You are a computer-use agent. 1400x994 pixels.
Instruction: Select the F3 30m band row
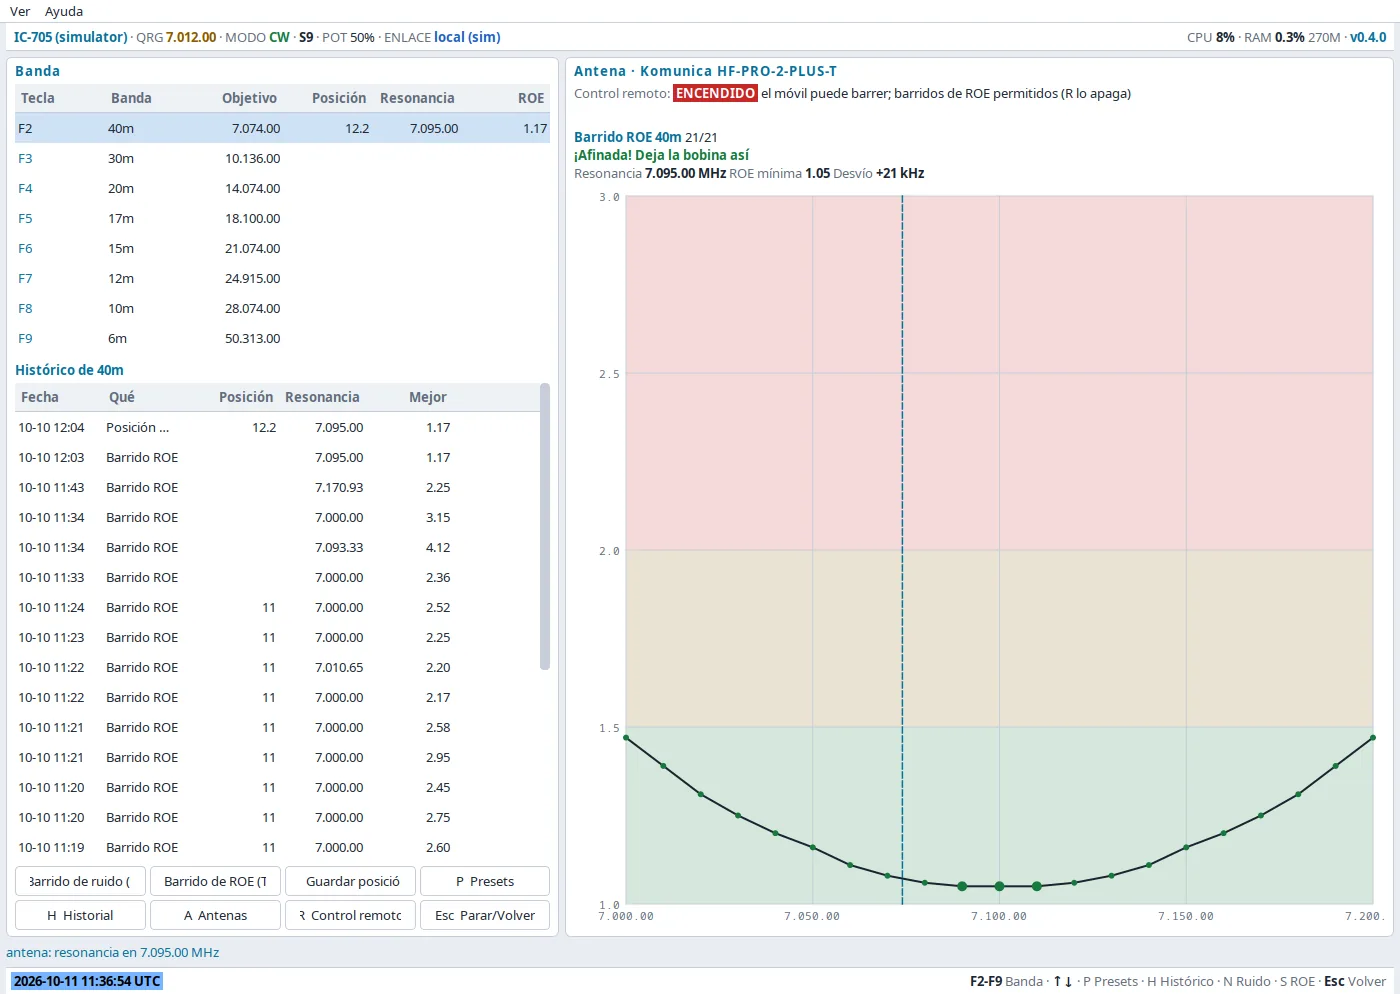[x=282, y=158]
